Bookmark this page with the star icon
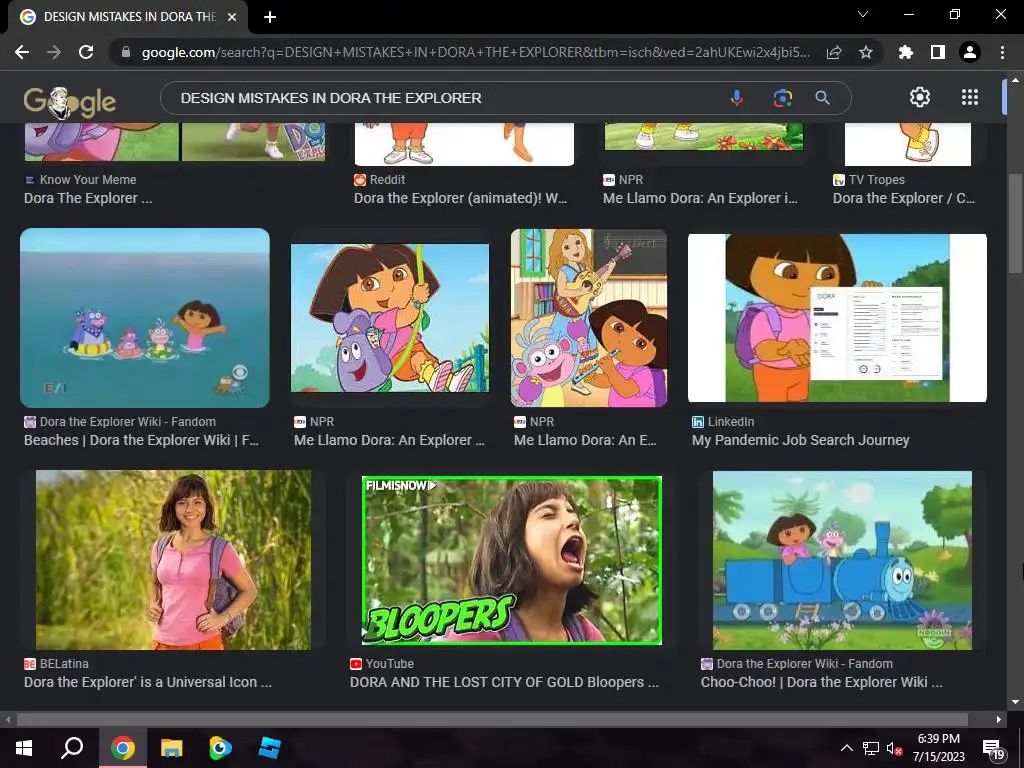This screenshot has height=768, width=1024. click(x=866, y=52)
